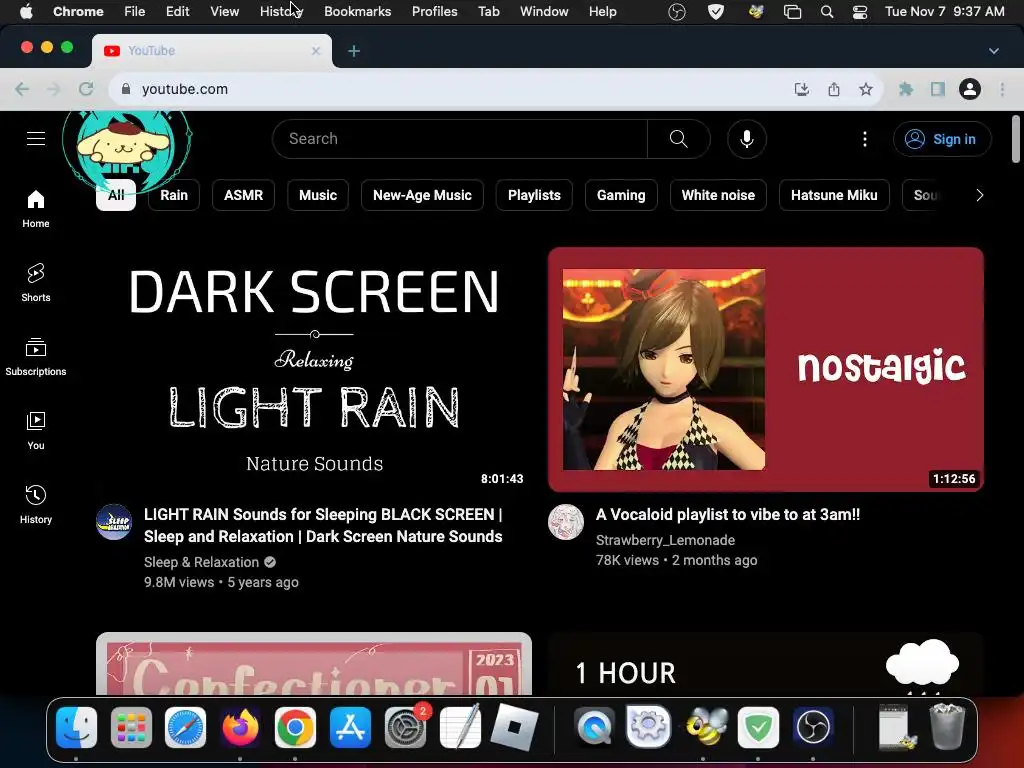Click Sleep & Relaxation channel avatar
The image size is (1024, 768).
[x=114, y=522]
